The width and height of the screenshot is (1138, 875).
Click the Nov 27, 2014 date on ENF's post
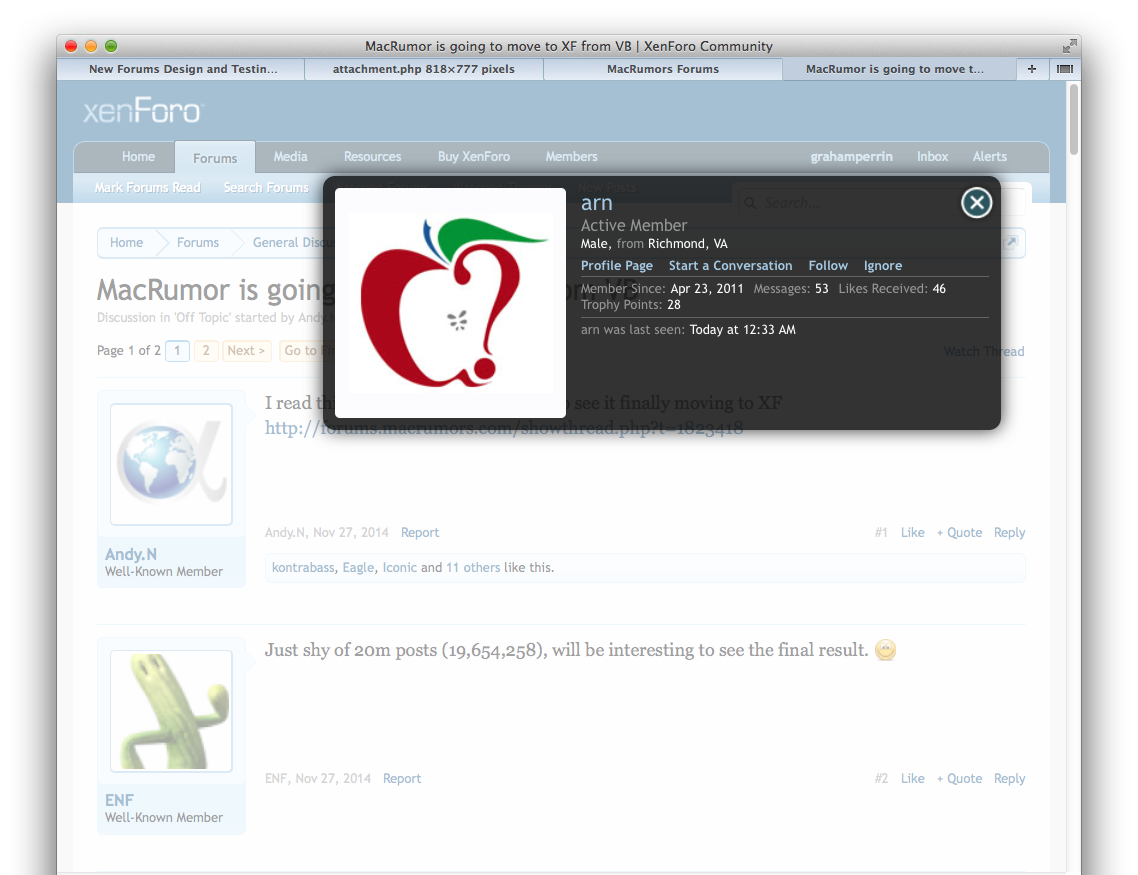click(x=333, y=779)
